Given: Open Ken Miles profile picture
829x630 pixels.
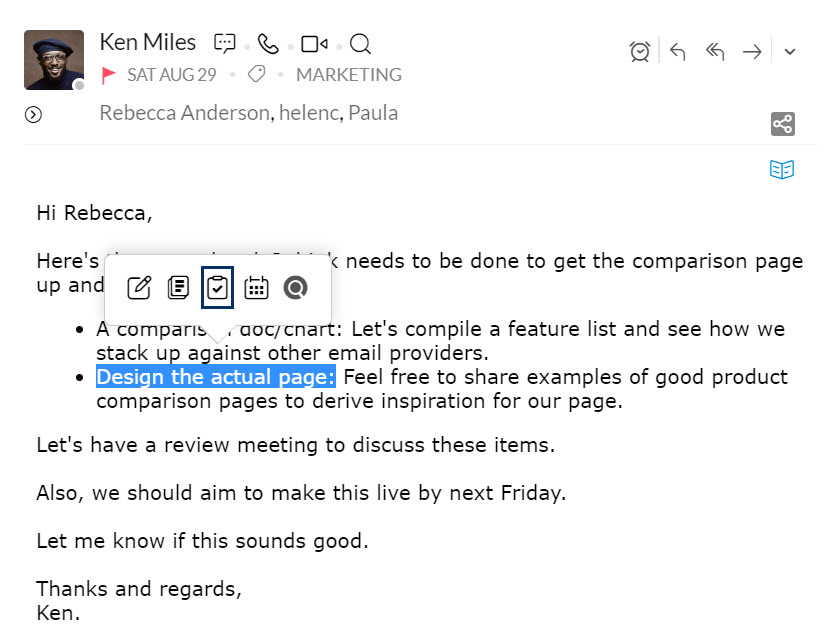Looking at the screenshot, I should coord(54,60).
